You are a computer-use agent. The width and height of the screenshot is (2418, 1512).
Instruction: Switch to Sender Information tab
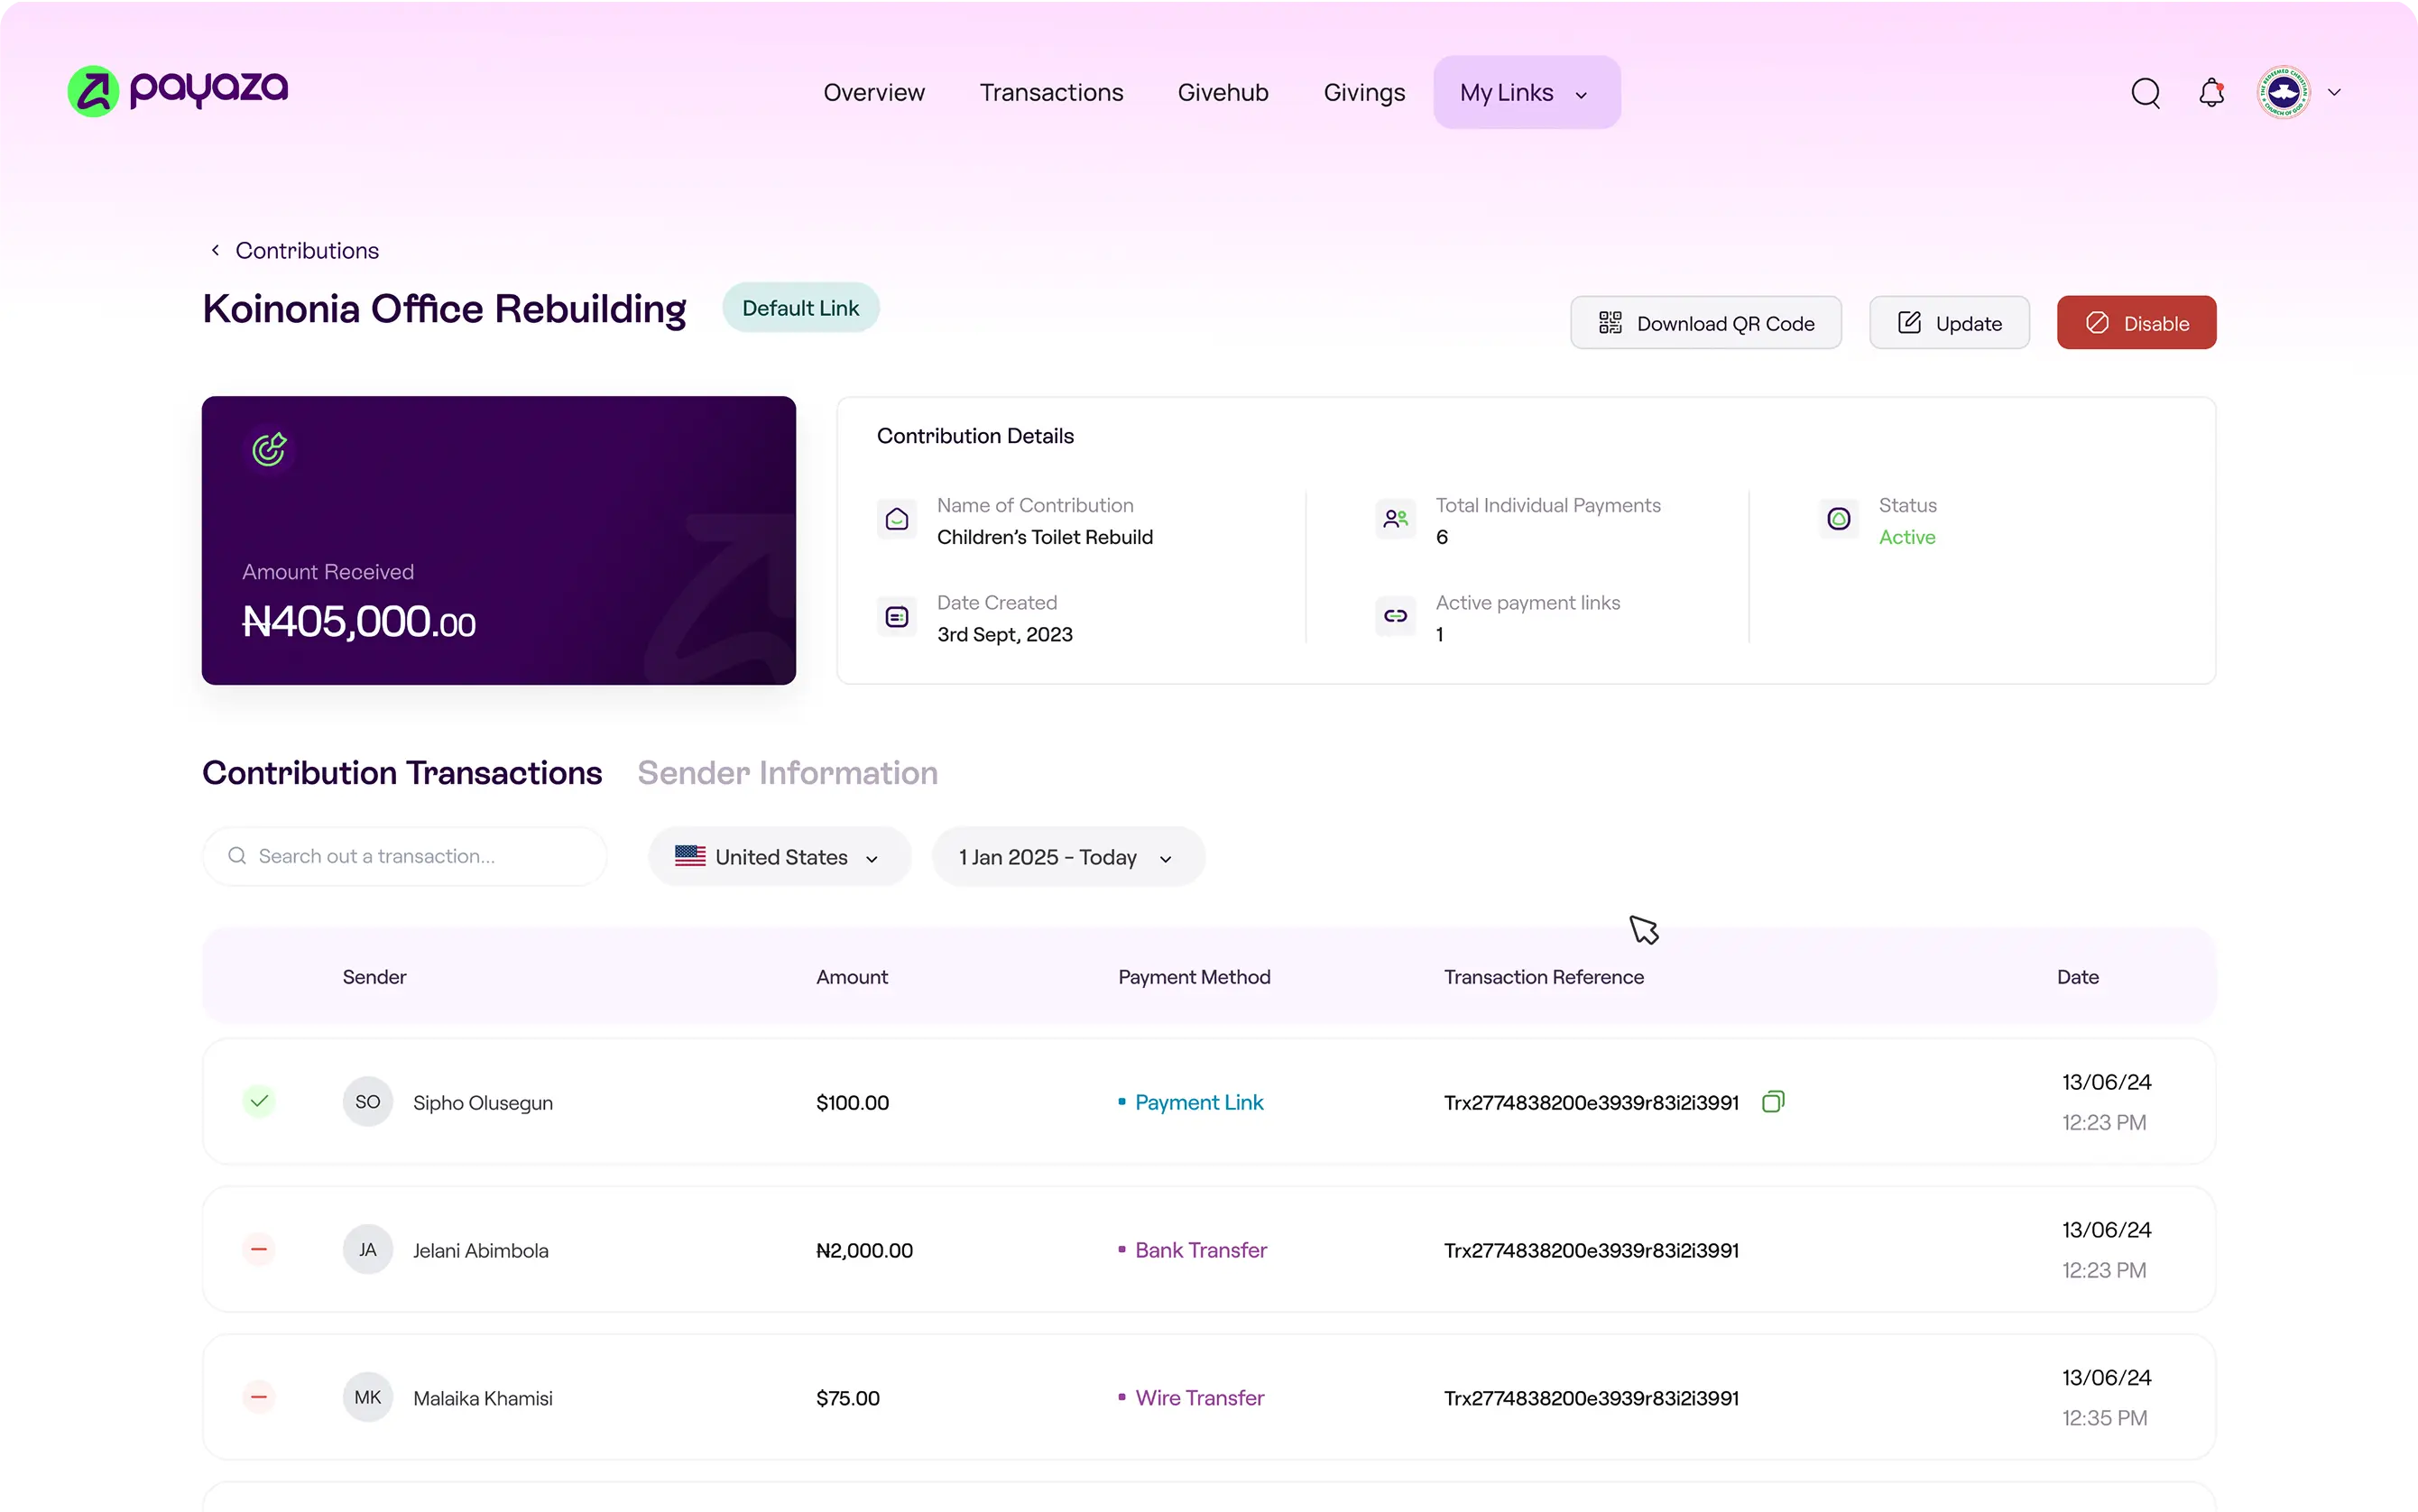[787, 773]
